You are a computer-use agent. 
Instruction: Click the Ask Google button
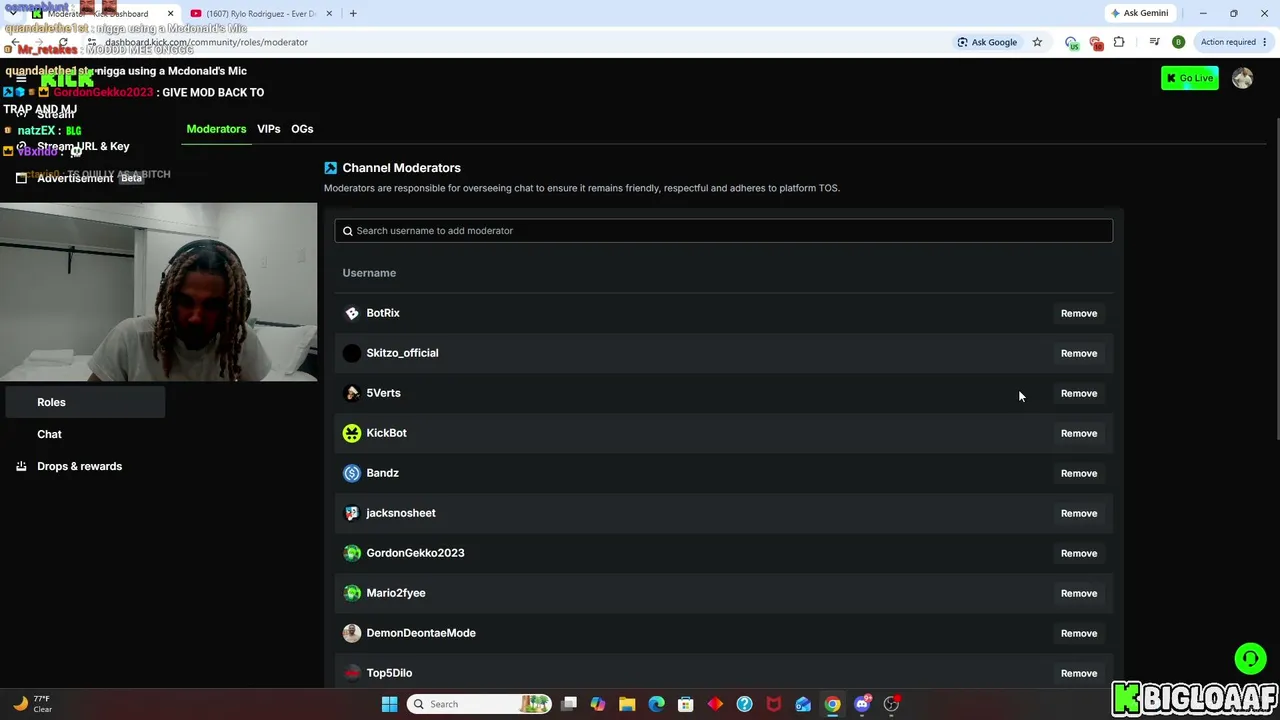point(987,42)
